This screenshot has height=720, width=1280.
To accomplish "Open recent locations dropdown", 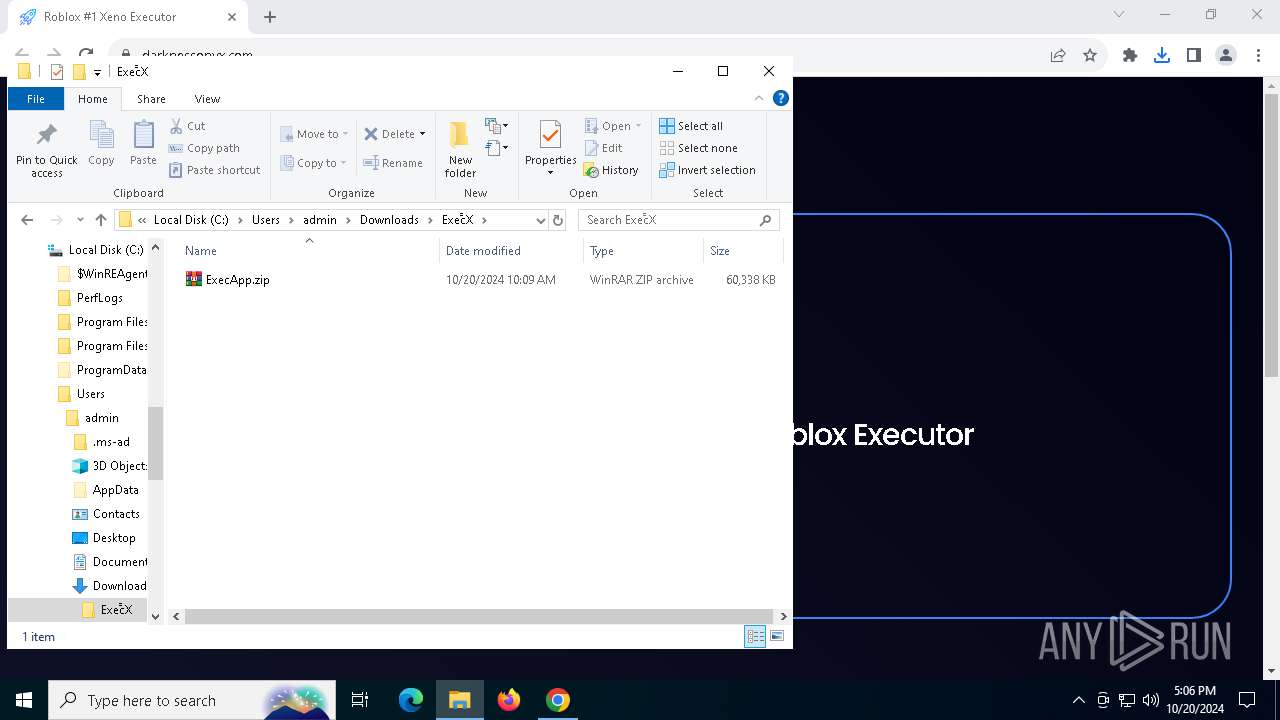I will (x=80, y=220).
